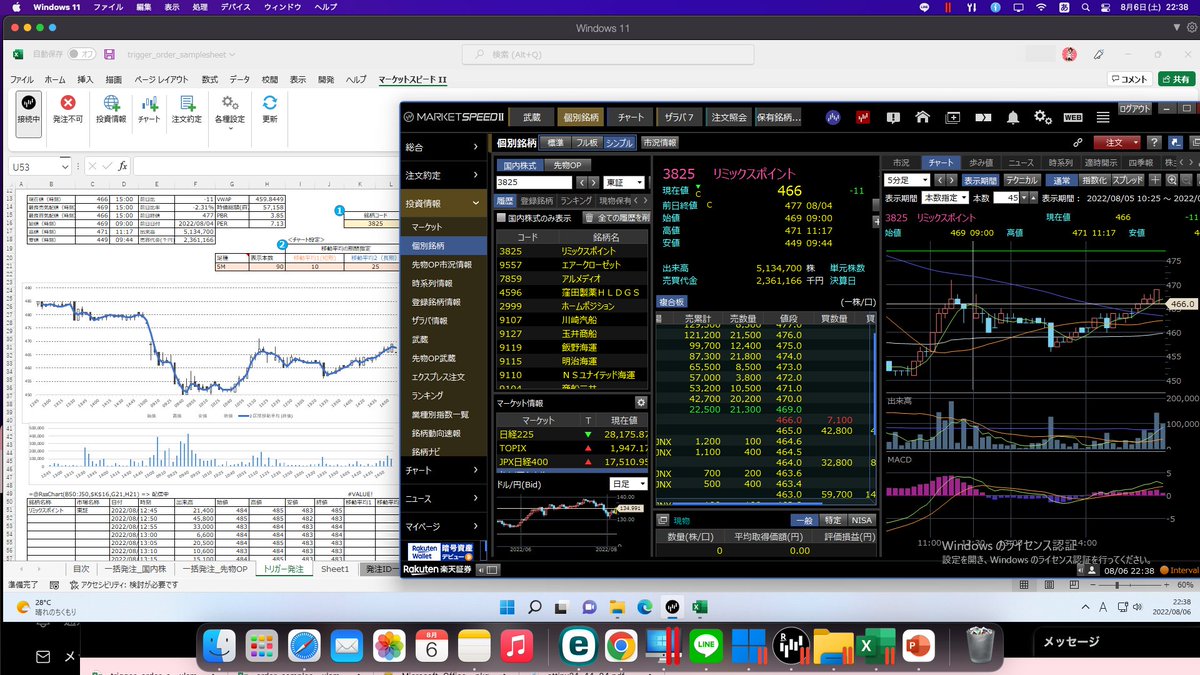Click the ログアウト button
Image resolution: width=1200 pixels, height=675 pixels.
(x=1135, y=108)
